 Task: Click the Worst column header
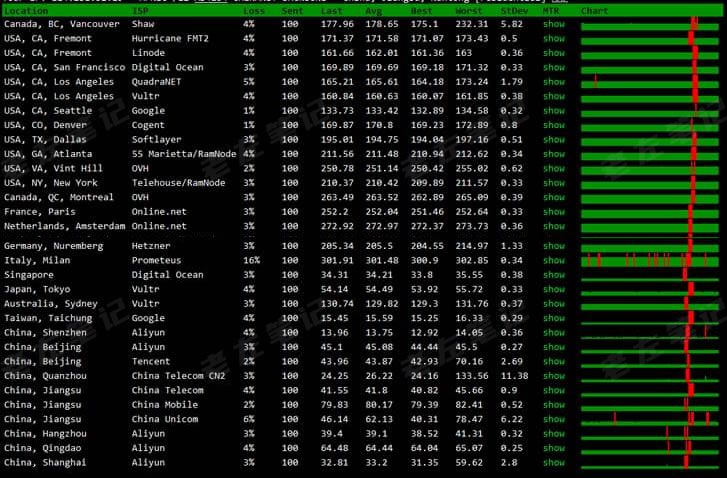coord(468,10)
